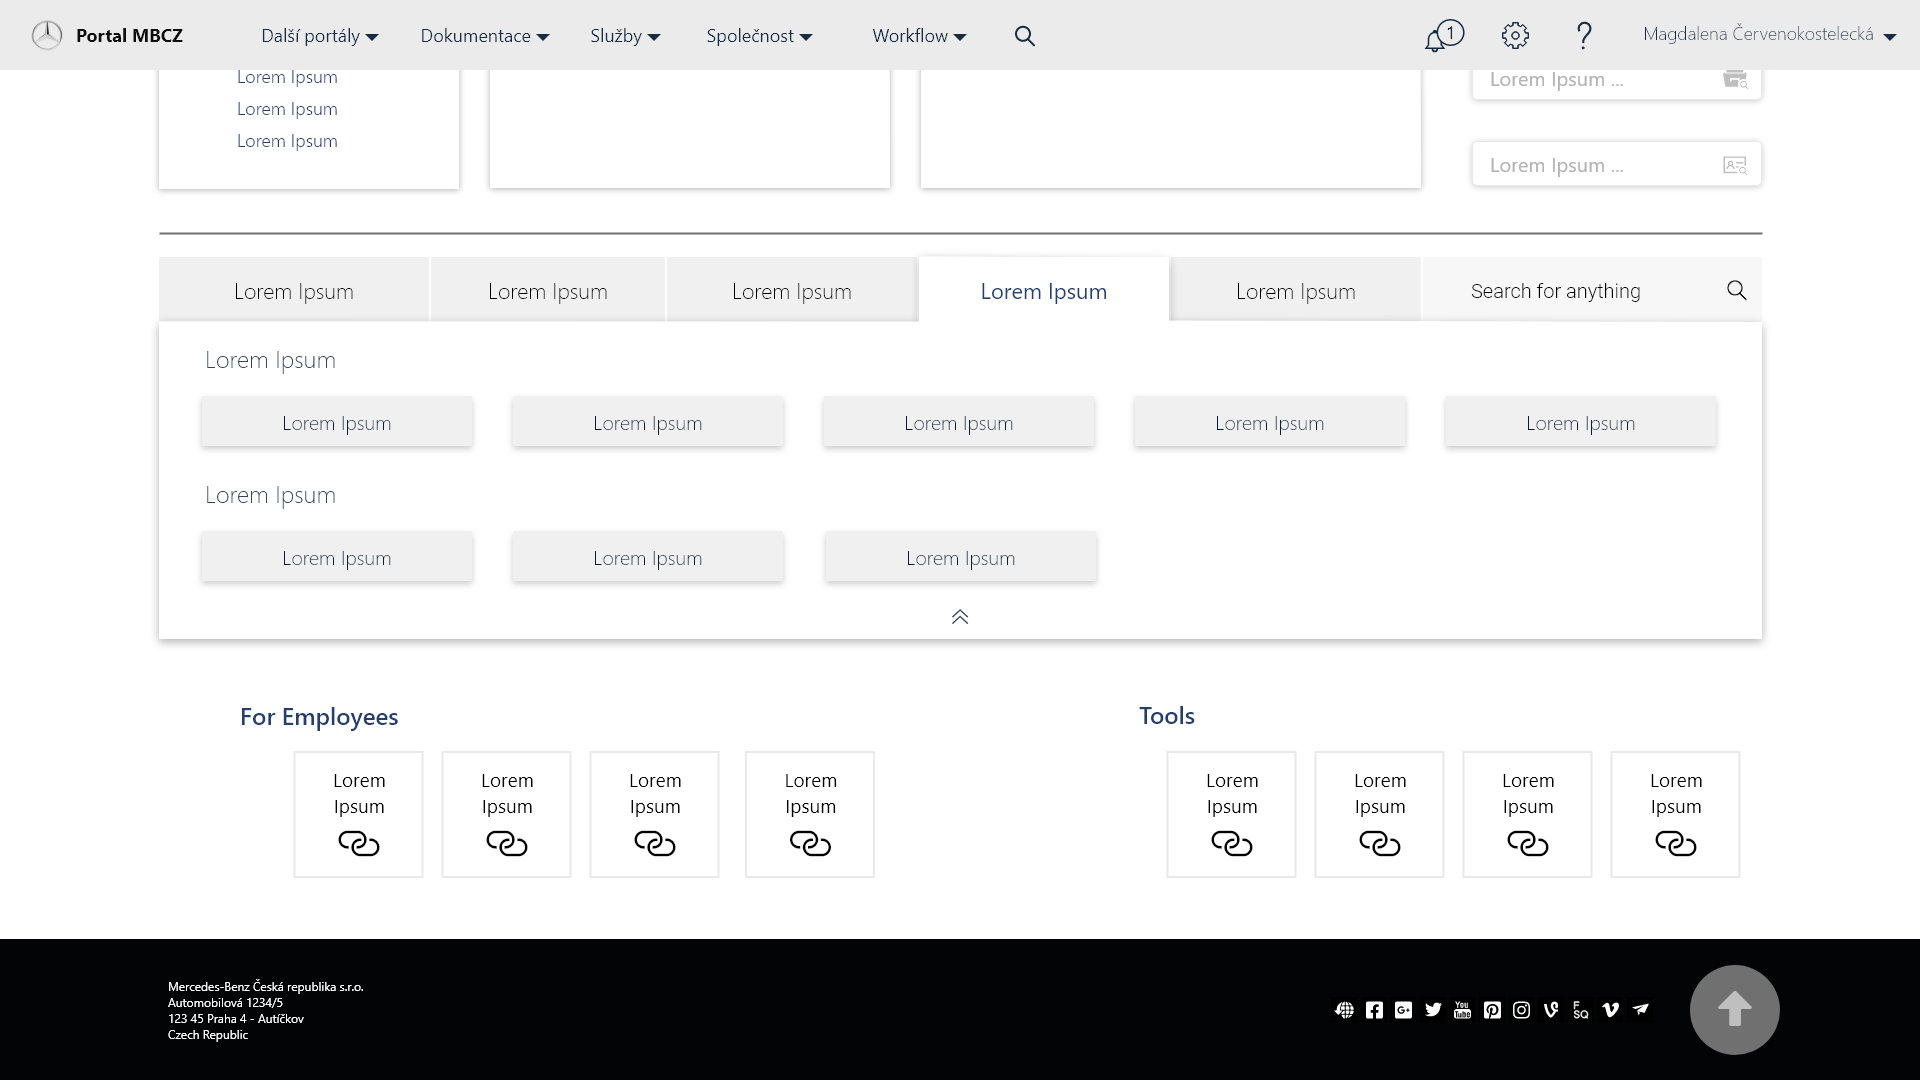Screen dimensions: 1920x1080
Task: Click the help question mark icon
Action: [1583, 36]
